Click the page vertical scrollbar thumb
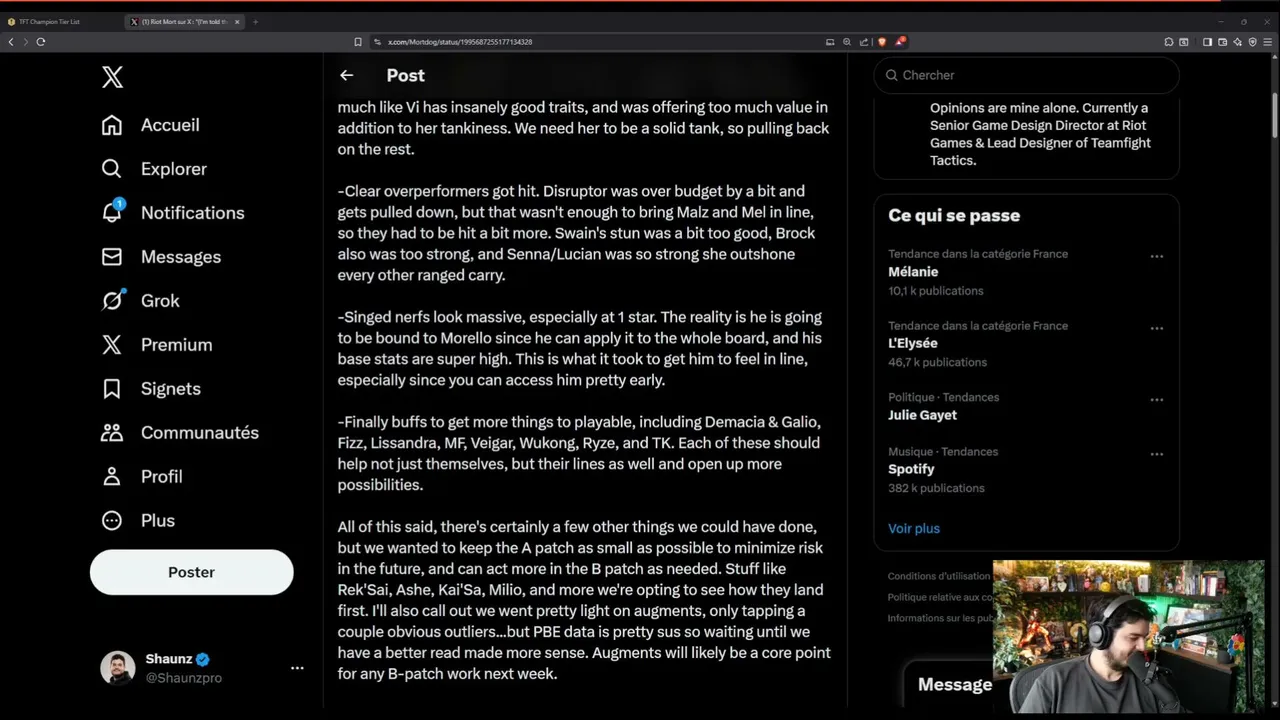1280x720 pixels. (x=1275, y=116)
